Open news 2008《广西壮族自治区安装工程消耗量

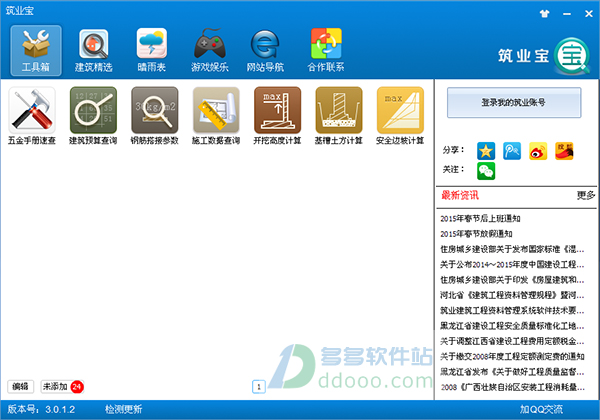coord(512,387)
